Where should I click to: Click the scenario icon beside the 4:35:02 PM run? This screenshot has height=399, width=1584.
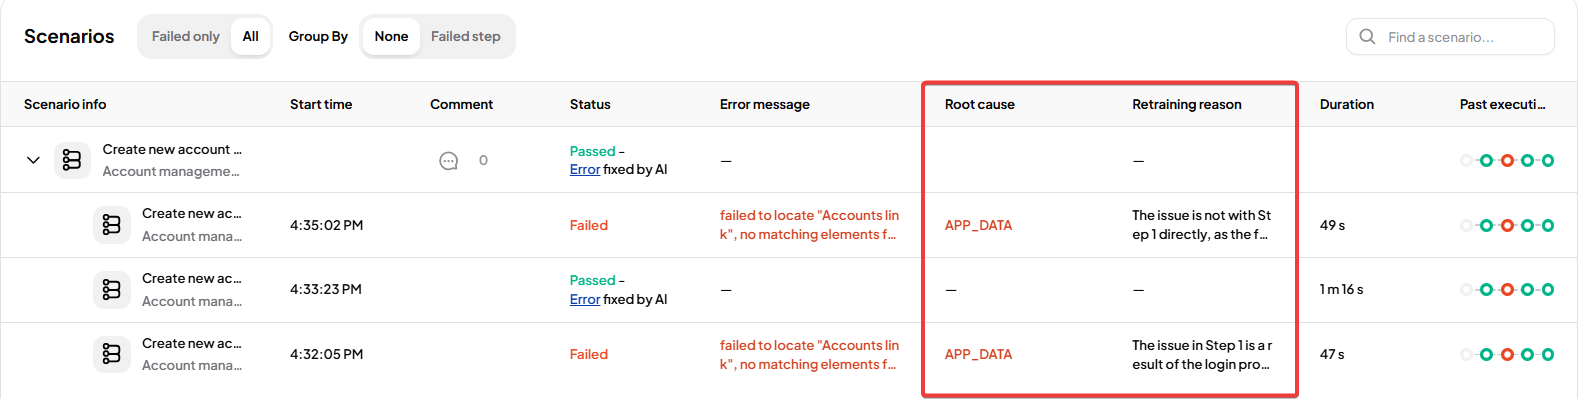111,225
